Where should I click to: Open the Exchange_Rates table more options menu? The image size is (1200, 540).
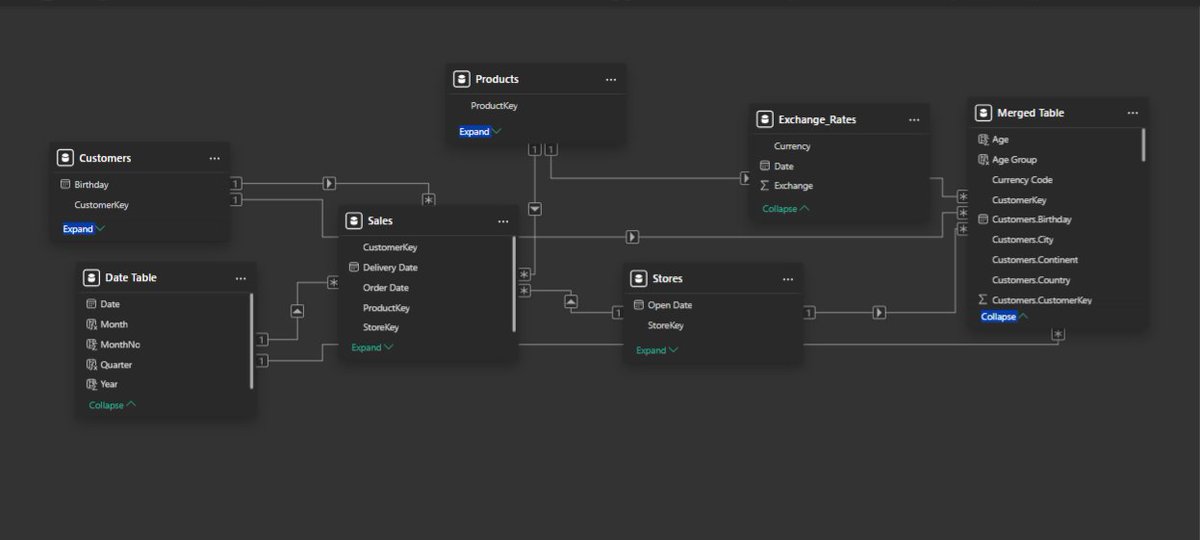coord(913,120)
